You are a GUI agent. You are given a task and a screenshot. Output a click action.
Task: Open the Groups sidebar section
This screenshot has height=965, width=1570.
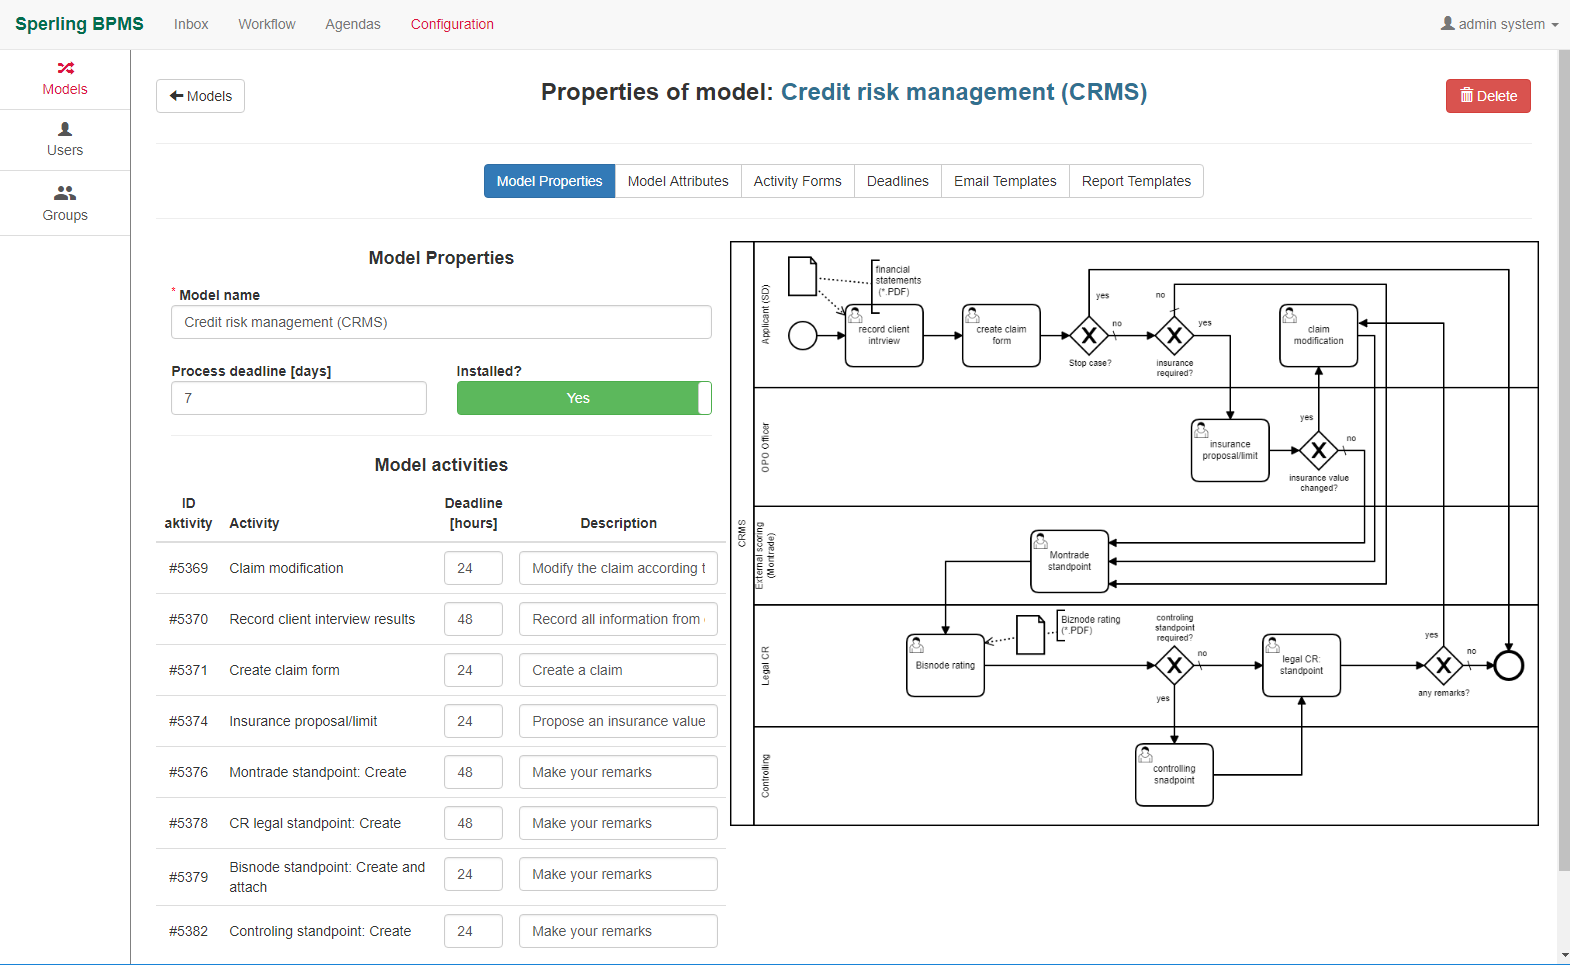[65, 203]
